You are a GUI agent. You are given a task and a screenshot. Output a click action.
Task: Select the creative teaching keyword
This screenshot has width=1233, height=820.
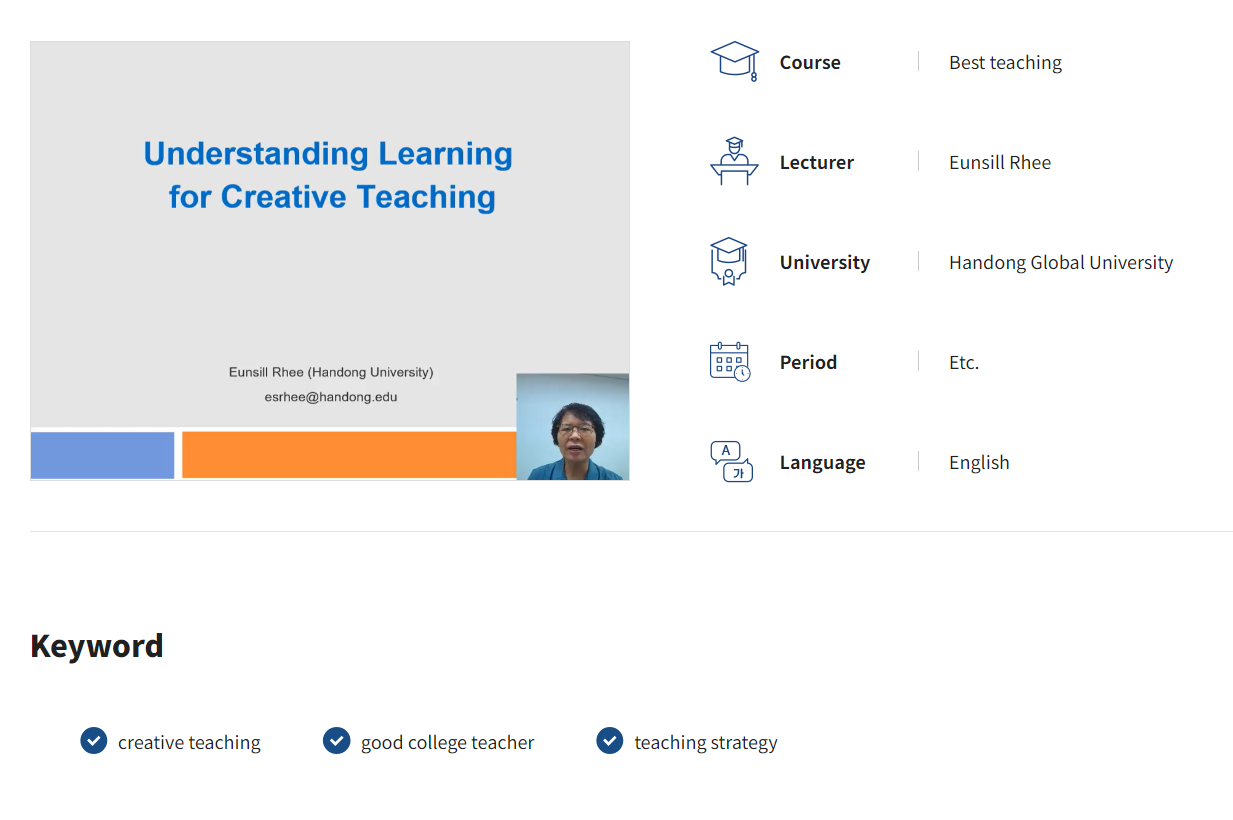click(x=189, y=742)
